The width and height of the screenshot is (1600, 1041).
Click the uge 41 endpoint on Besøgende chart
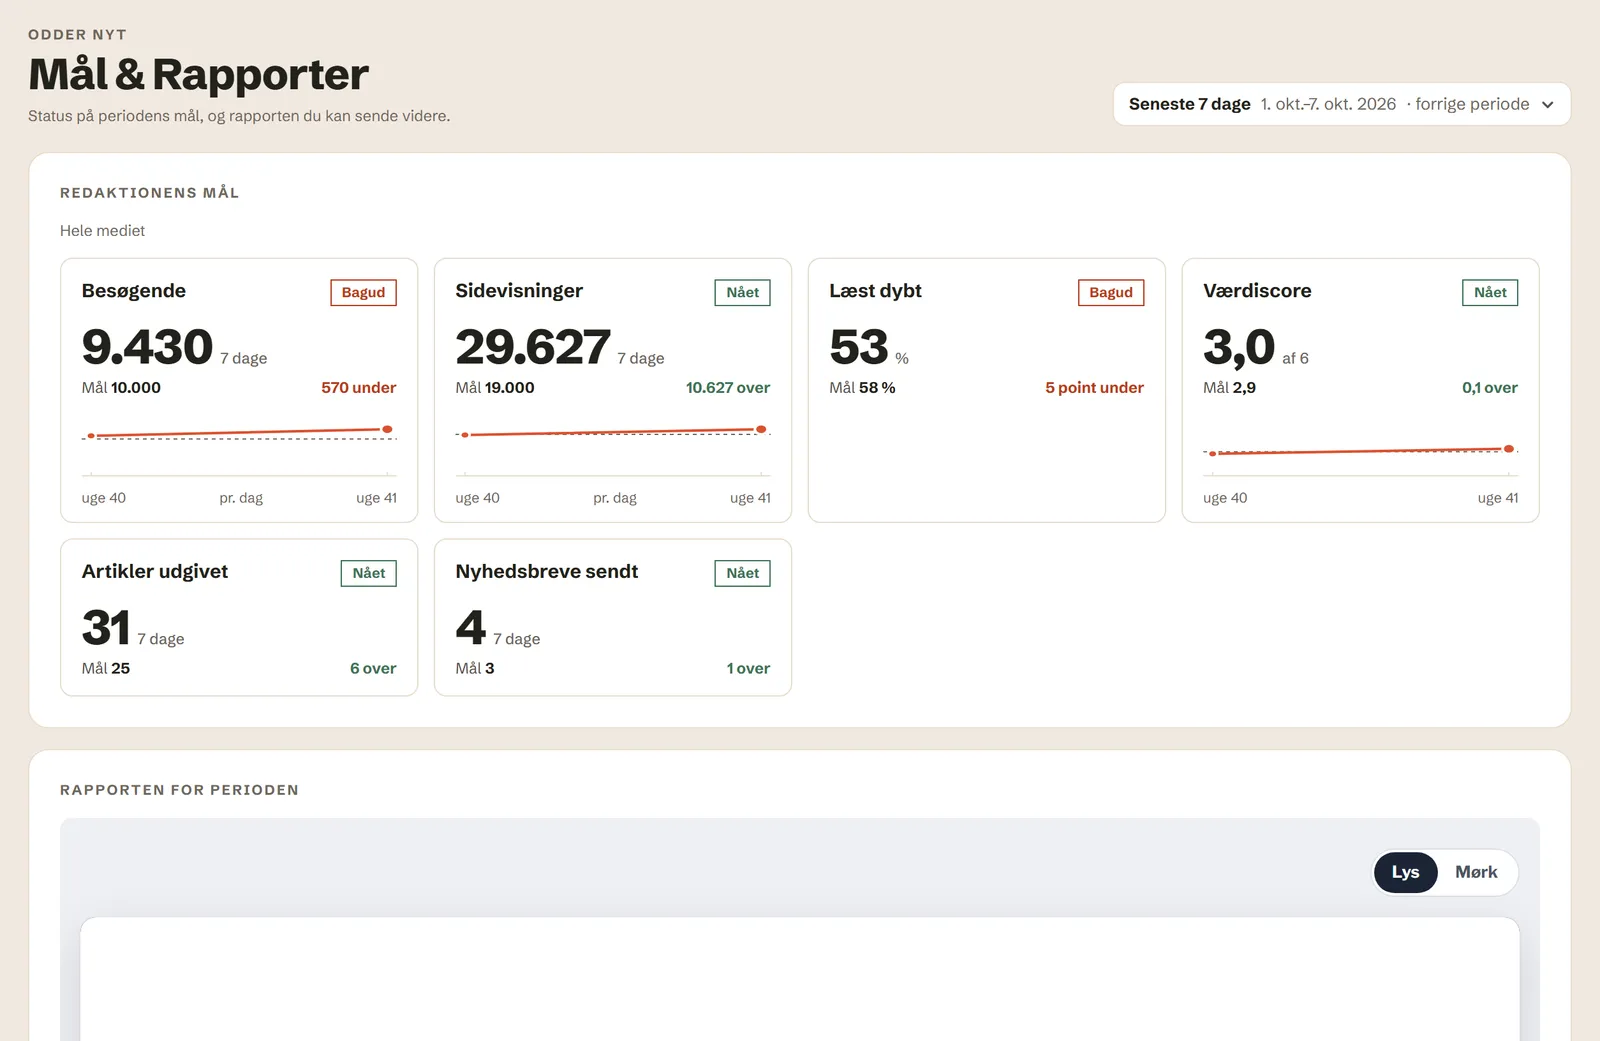387,429
